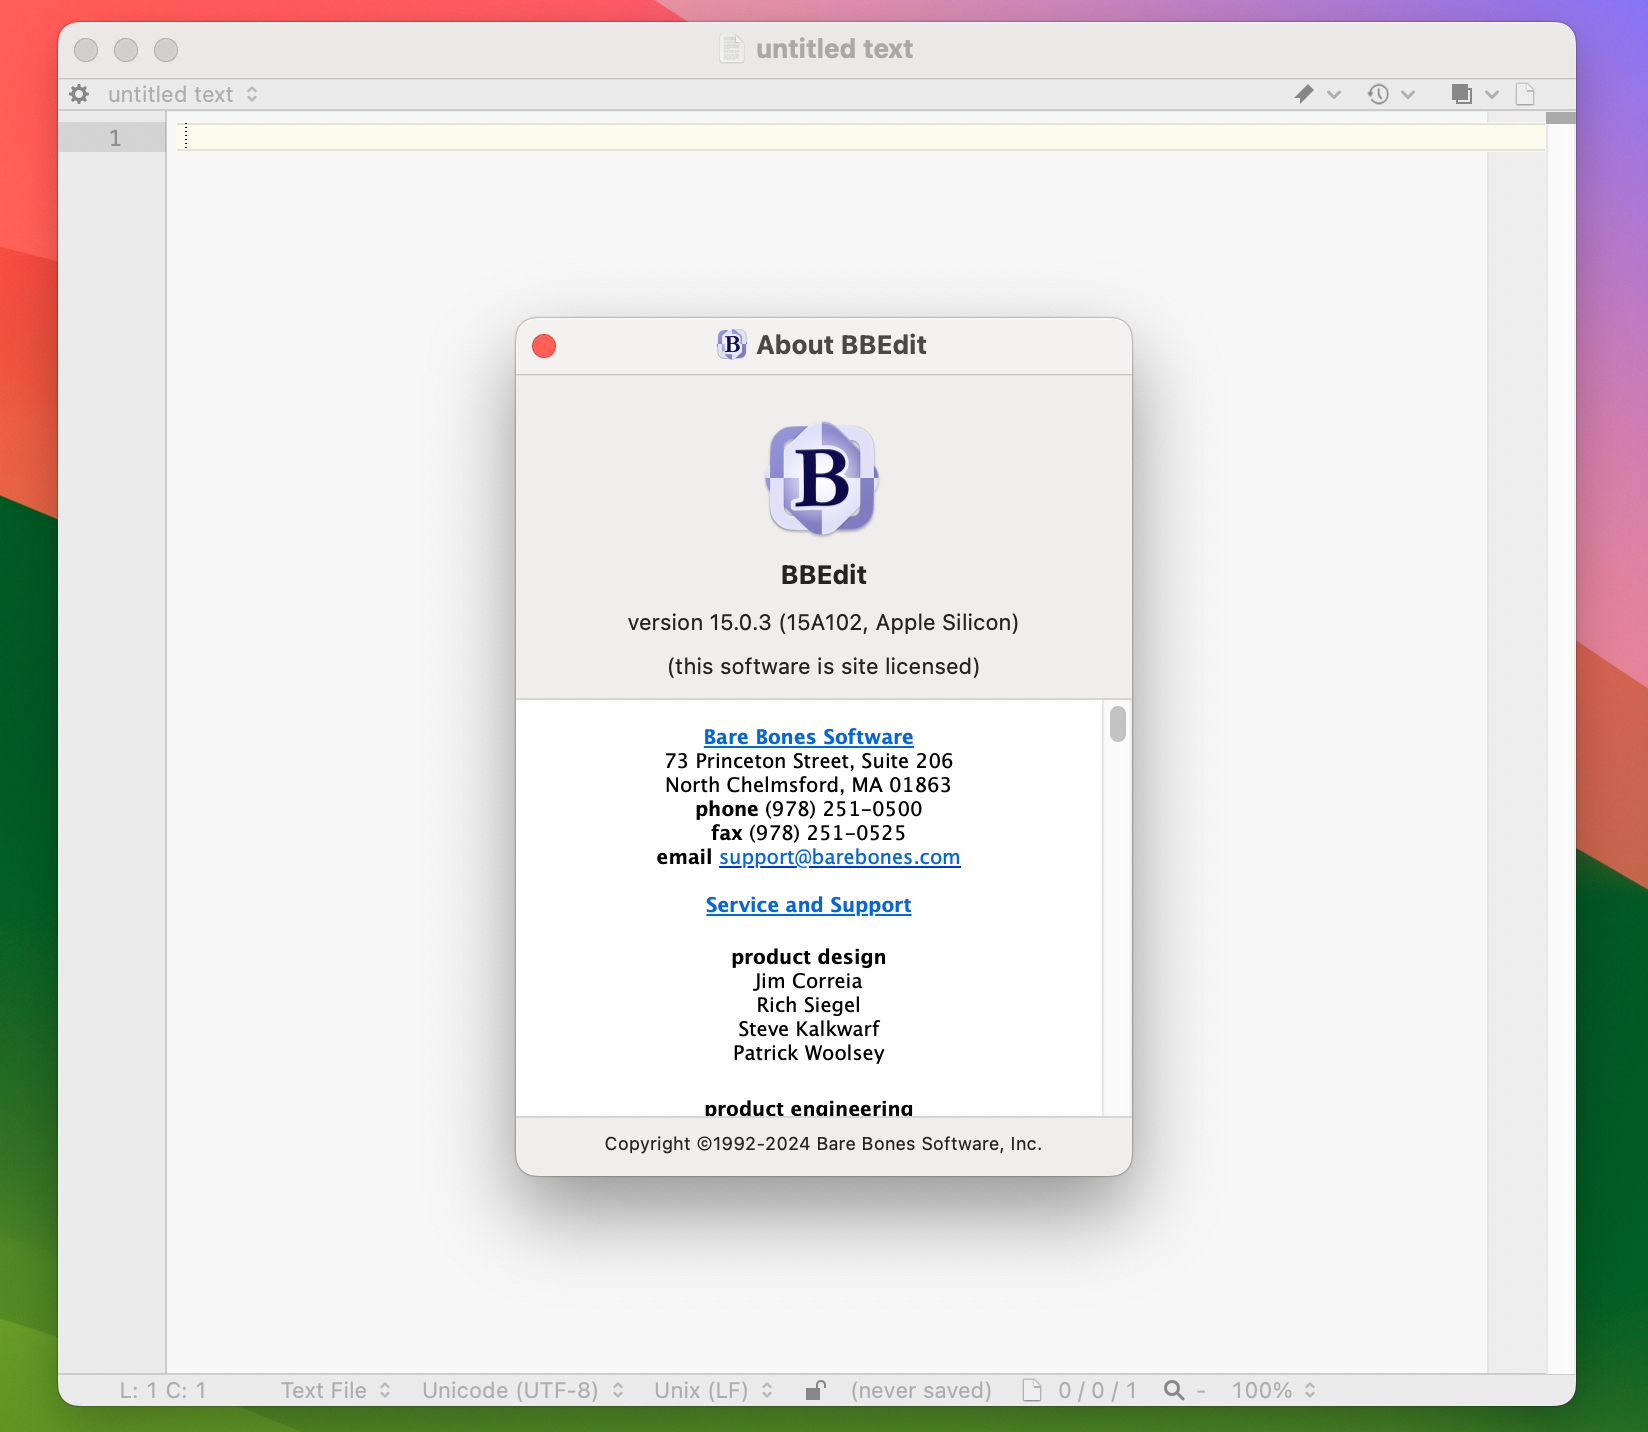
Task: Open the Unix (LF) line endings dropdown
Action: pos(711,1390)
